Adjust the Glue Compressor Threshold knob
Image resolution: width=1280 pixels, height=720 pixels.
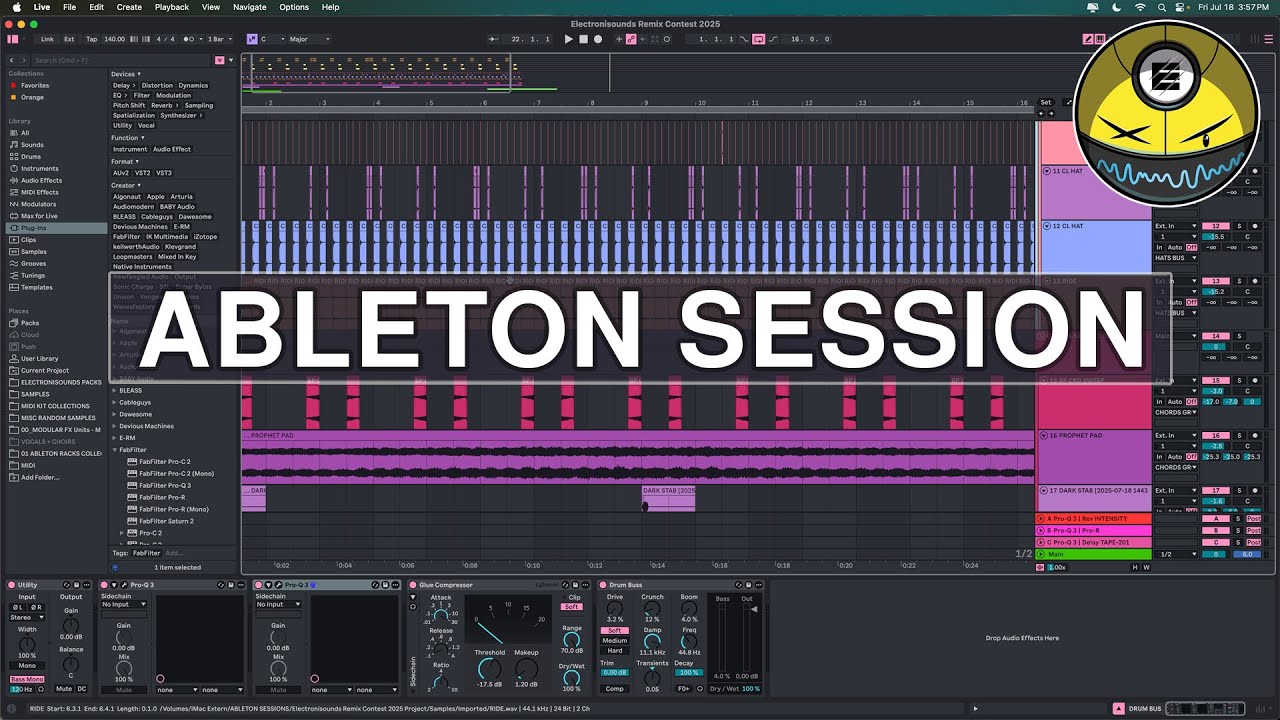[489, 669]
